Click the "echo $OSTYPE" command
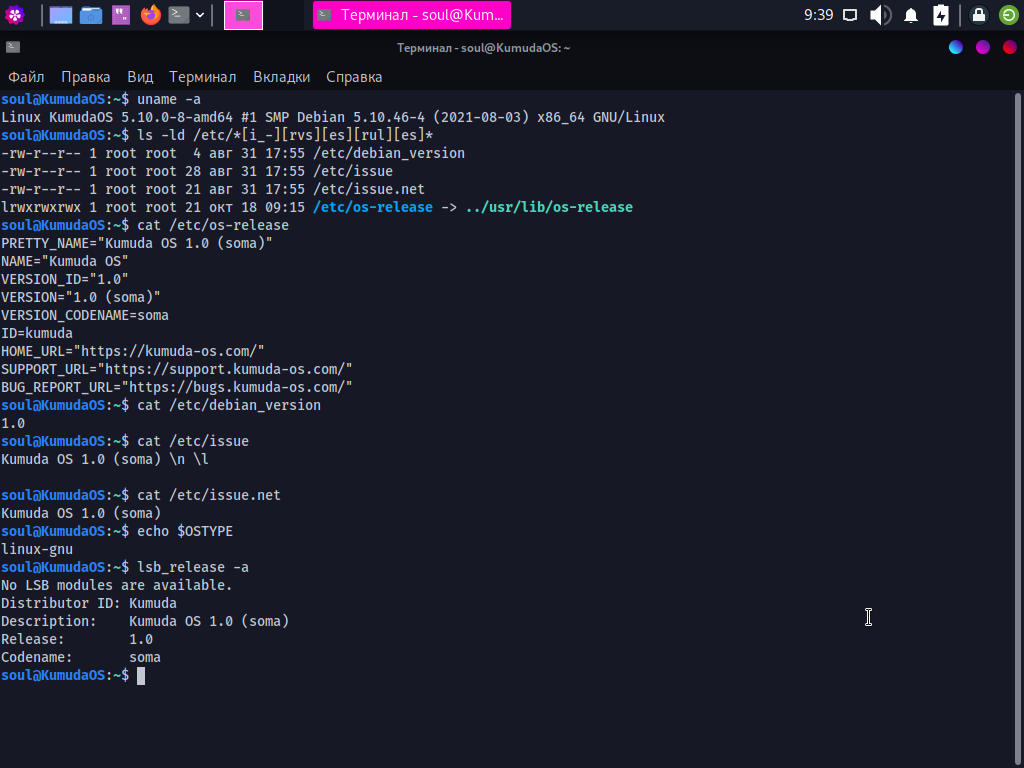The height and width of the screenshot is (768, 1024). coord(185,532)
